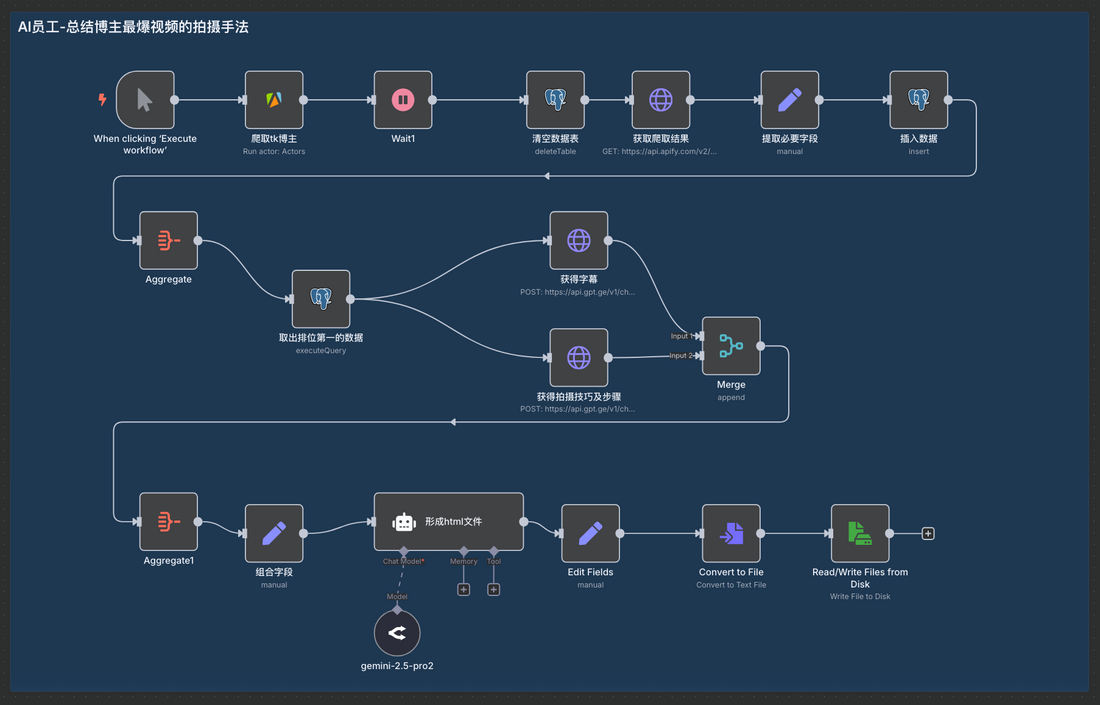Screen dimensions: 1100x705
Task: Add a Memory sub-node with plus button
Action: [x=464, y=590]
